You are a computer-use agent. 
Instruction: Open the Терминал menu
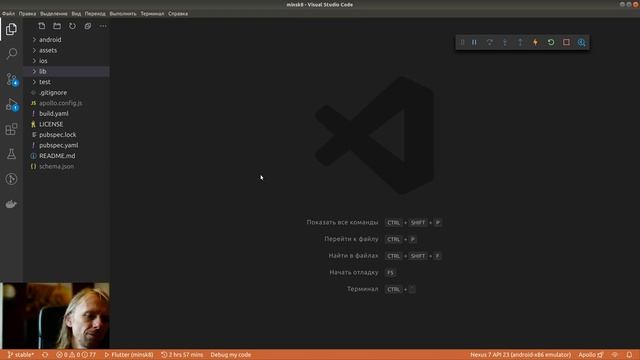[152, 13]
